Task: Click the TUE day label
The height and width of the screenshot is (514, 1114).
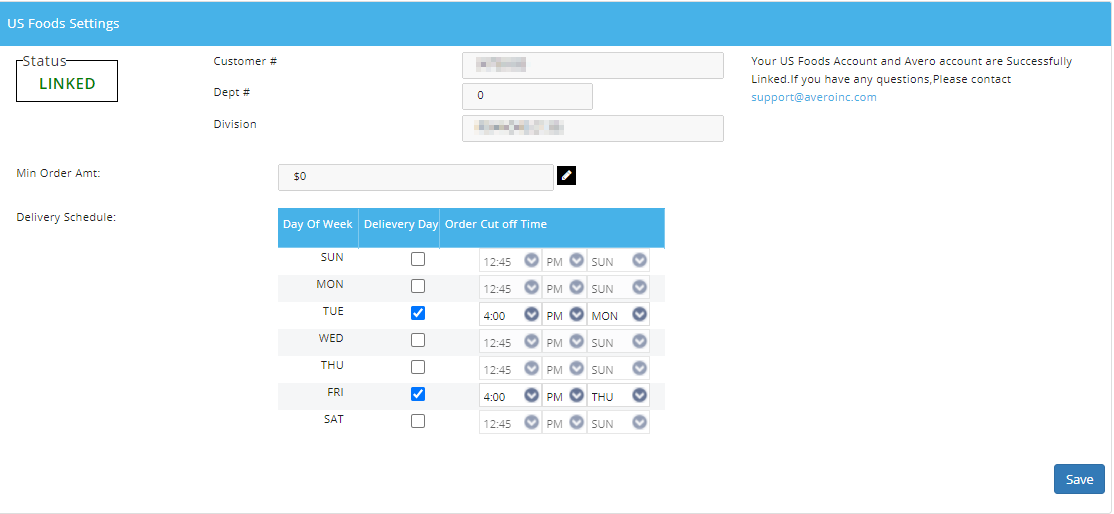Action: pos(332,311)
